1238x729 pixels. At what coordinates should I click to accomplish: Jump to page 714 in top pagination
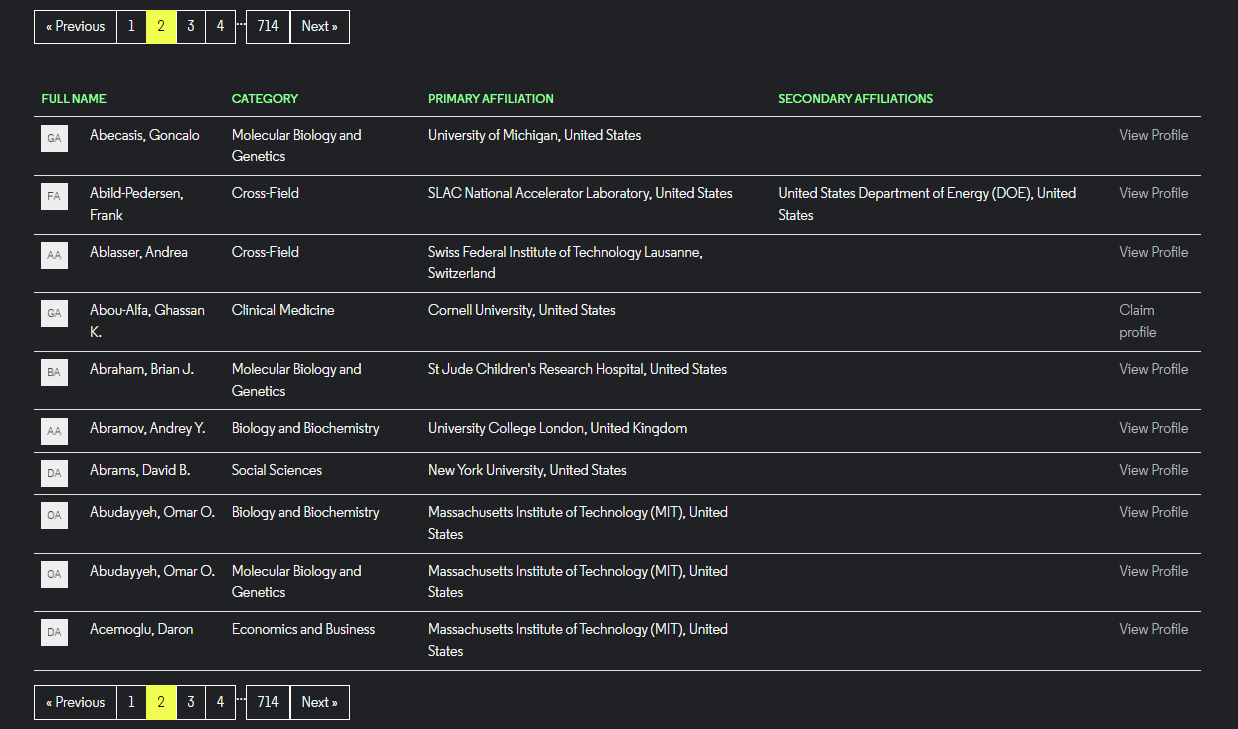click(268, 27)
